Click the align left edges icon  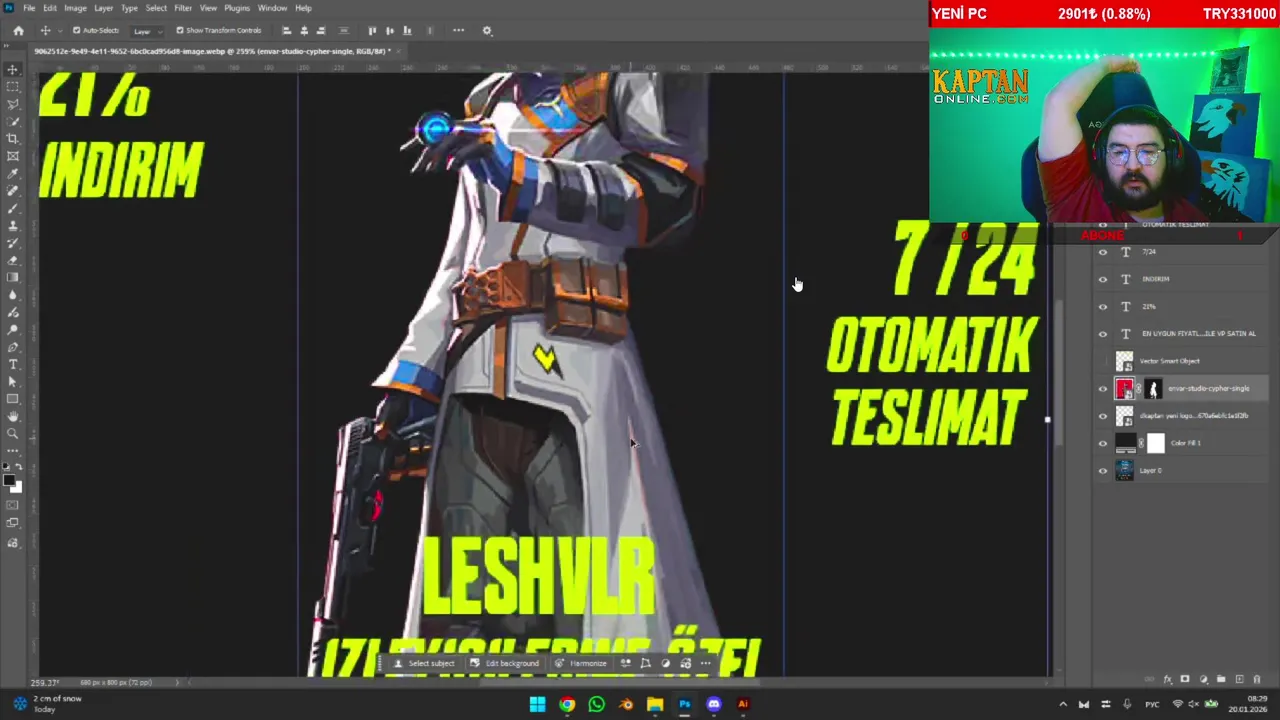287,30
